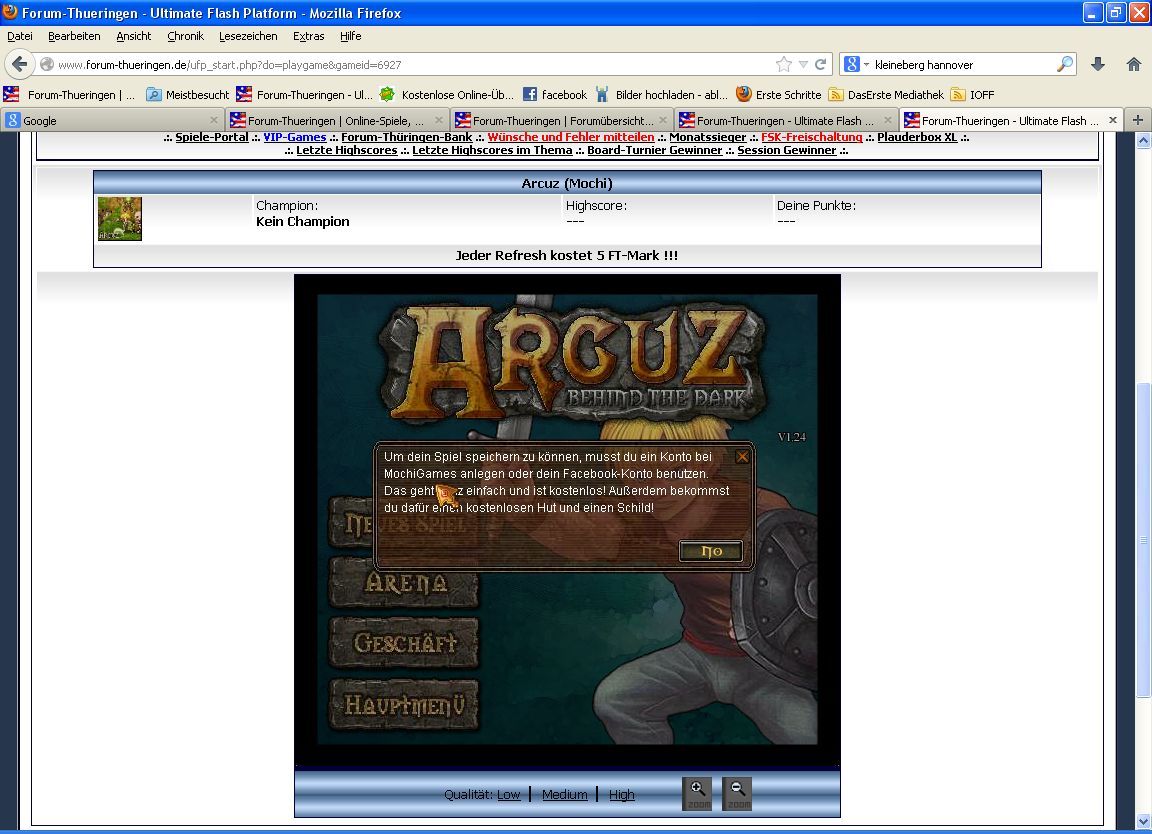Set game quality to Medium
This screenshot has height=834, width=1152.
pos(564,794)
